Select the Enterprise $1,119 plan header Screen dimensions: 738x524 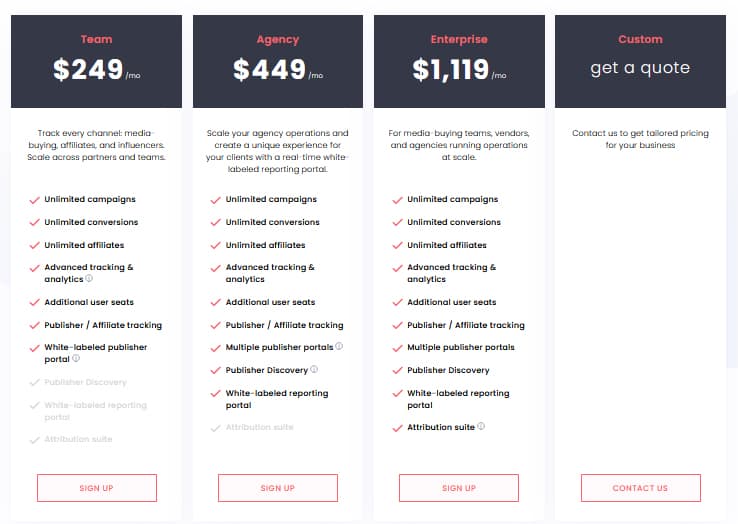click(x=459, y=61)
